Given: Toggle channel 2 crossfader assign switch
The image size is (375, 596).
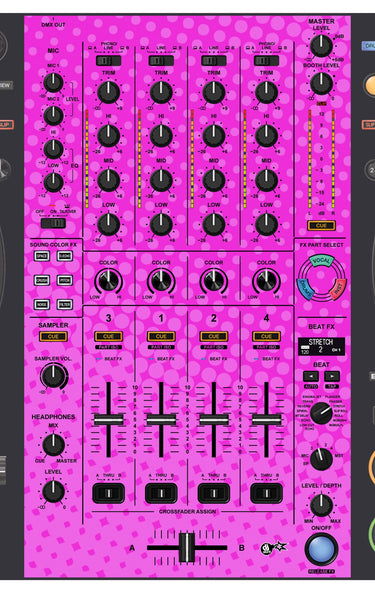Looking at the screenshot, I should click(x=214, y=493).
